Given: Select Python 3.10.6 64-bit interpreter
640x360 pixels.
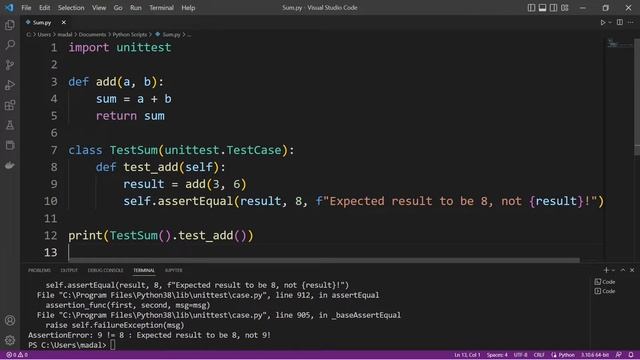Looking at the screenshot, I should pos(595,355).
